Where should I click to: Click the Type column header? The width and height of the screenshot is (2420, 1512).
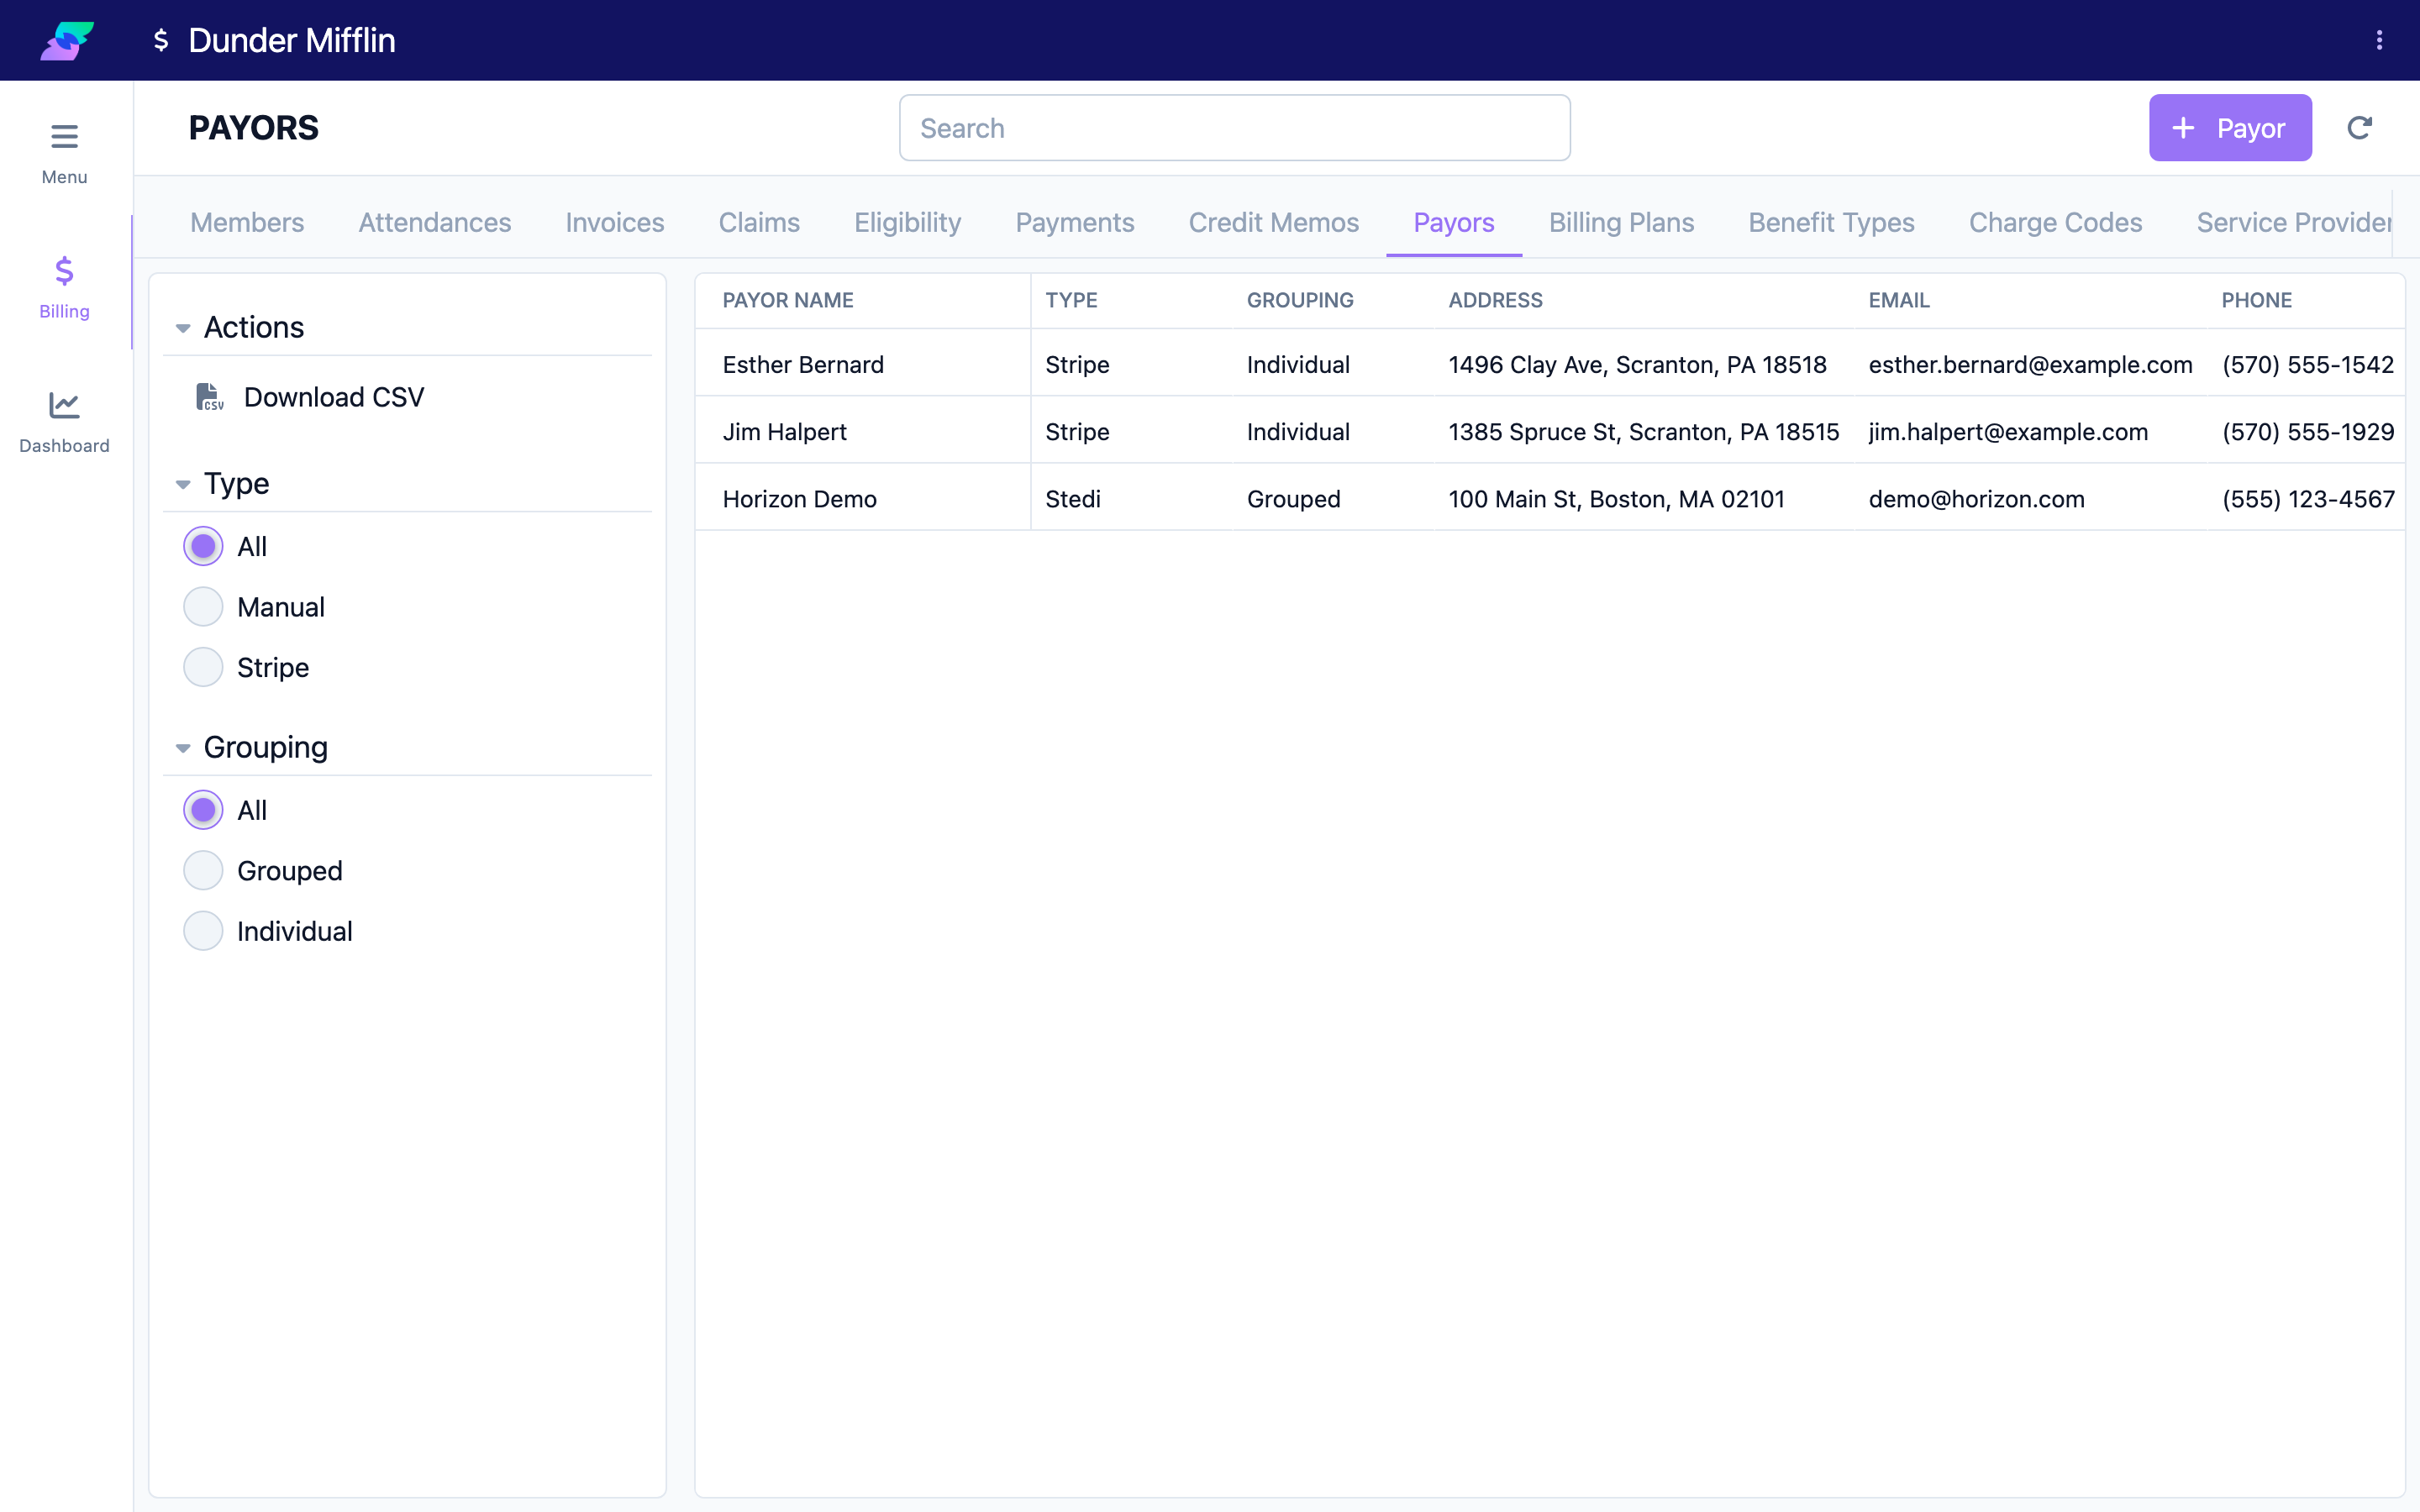1071,300
